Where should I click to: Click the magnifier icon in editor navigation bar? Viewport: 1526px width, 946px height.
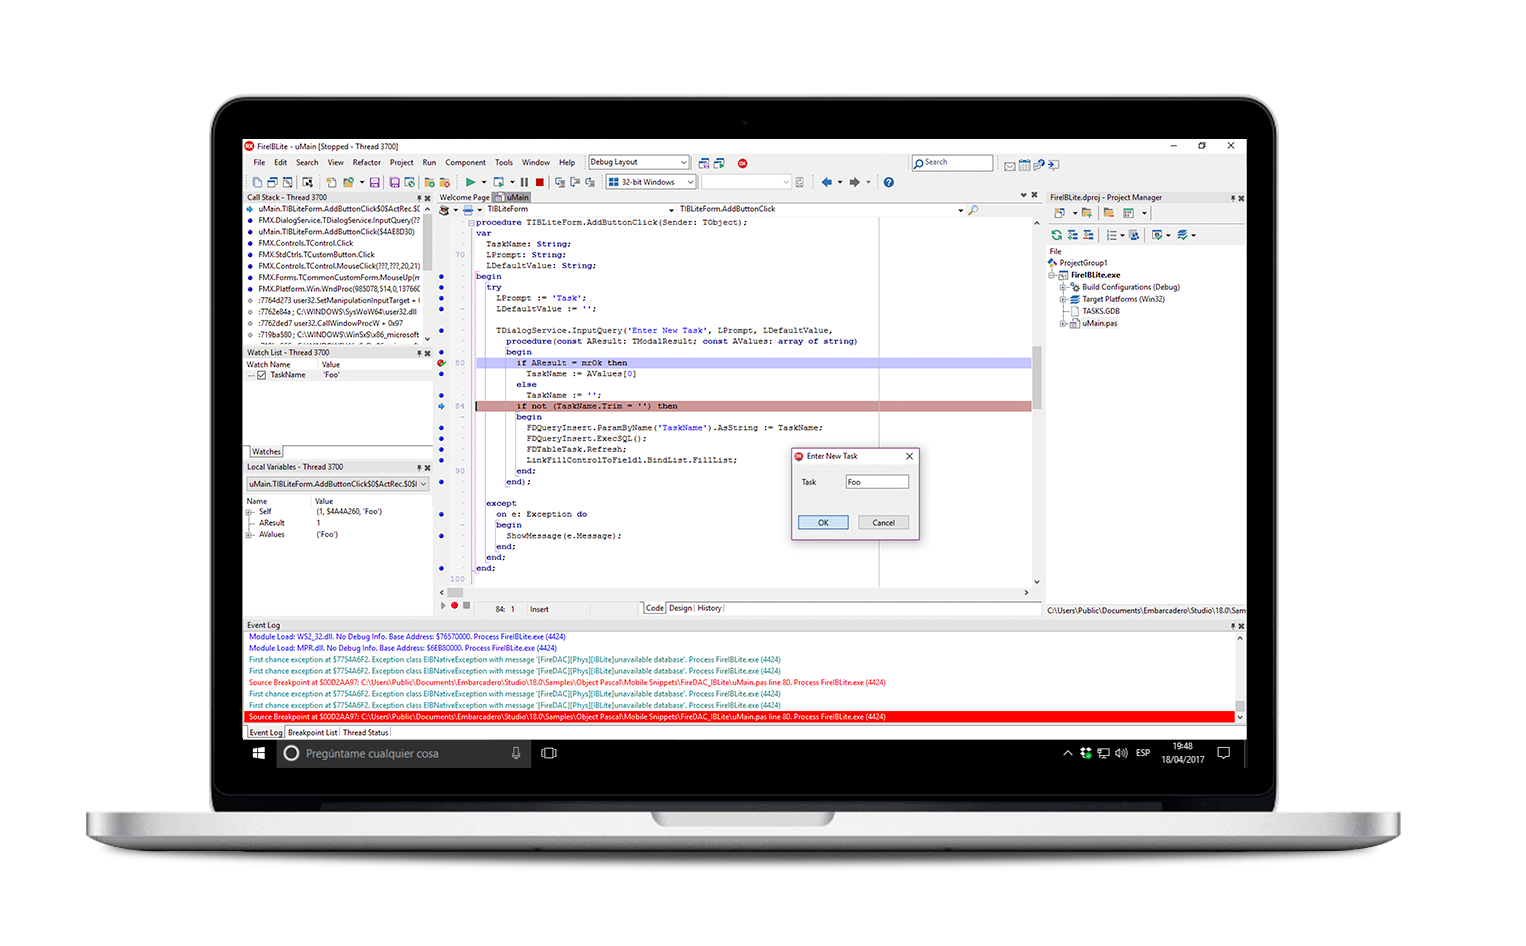click(973, 210)
